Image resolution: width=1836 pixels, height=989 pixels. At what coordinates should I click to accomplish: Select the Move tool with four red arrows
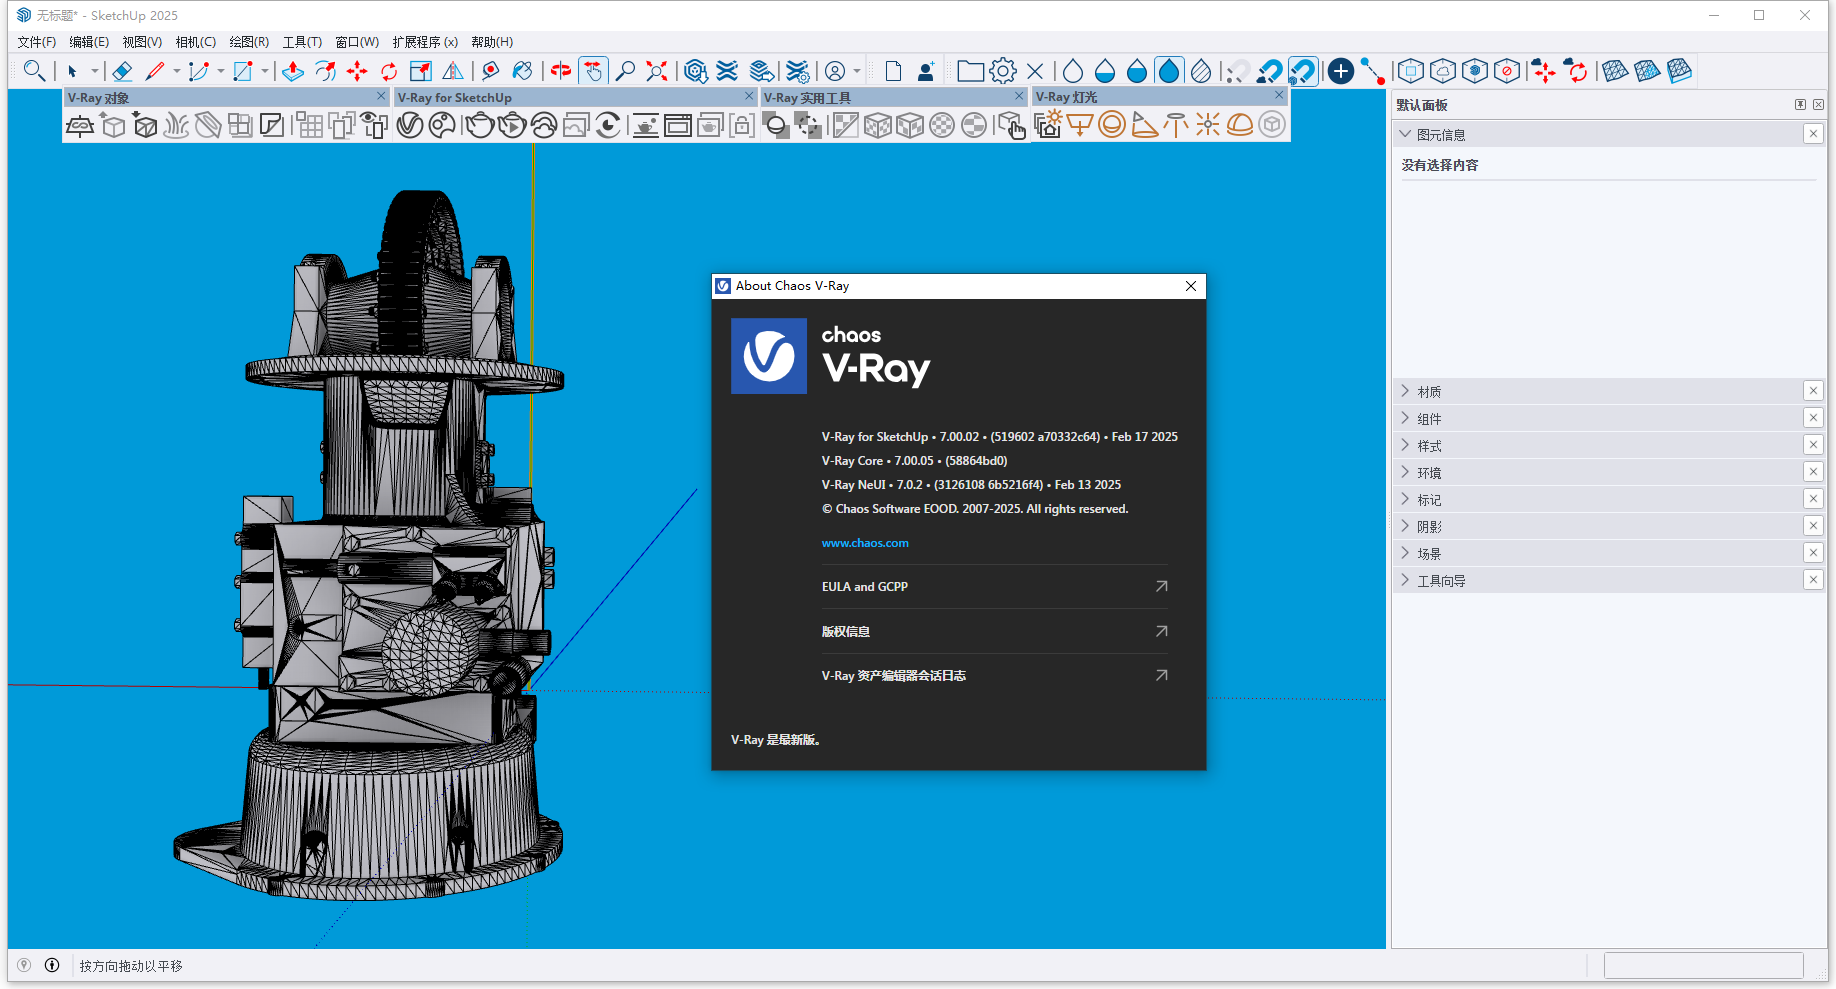(357, 71)
